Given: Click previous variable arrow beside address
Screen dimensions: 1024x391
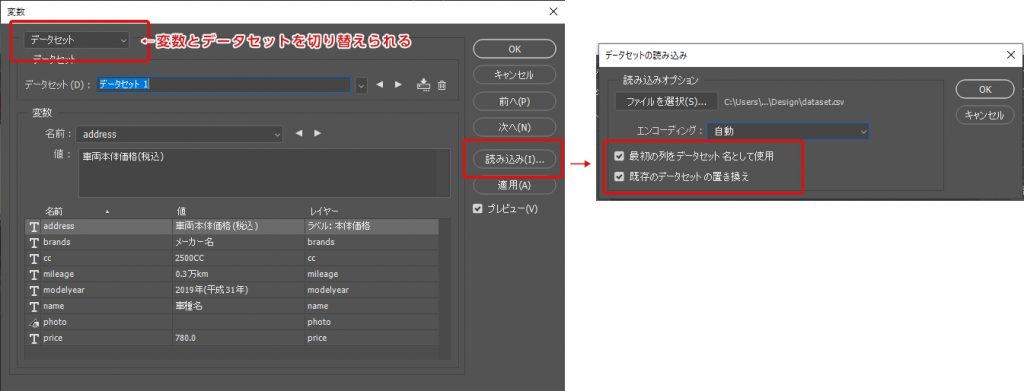Looking at the screenshot, I should click(x=298, y=133).
